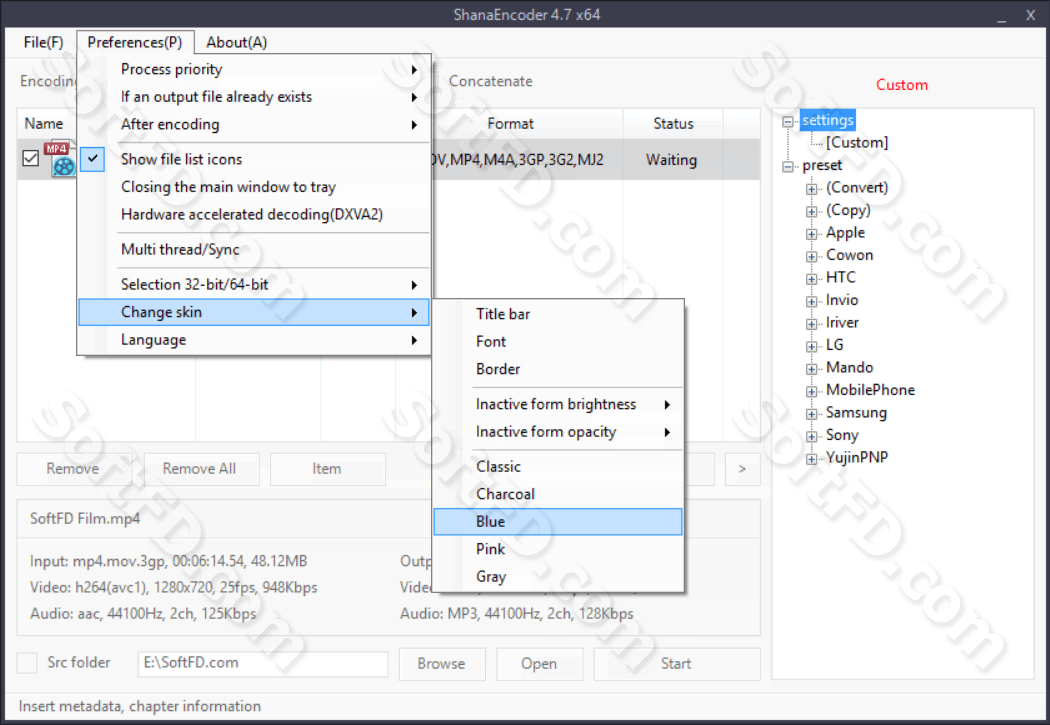Uncheck Show file list icons option
Image resolution: width=1050 pixels, height=725 pixels.
pyautogui.click(x=254, y=159)
